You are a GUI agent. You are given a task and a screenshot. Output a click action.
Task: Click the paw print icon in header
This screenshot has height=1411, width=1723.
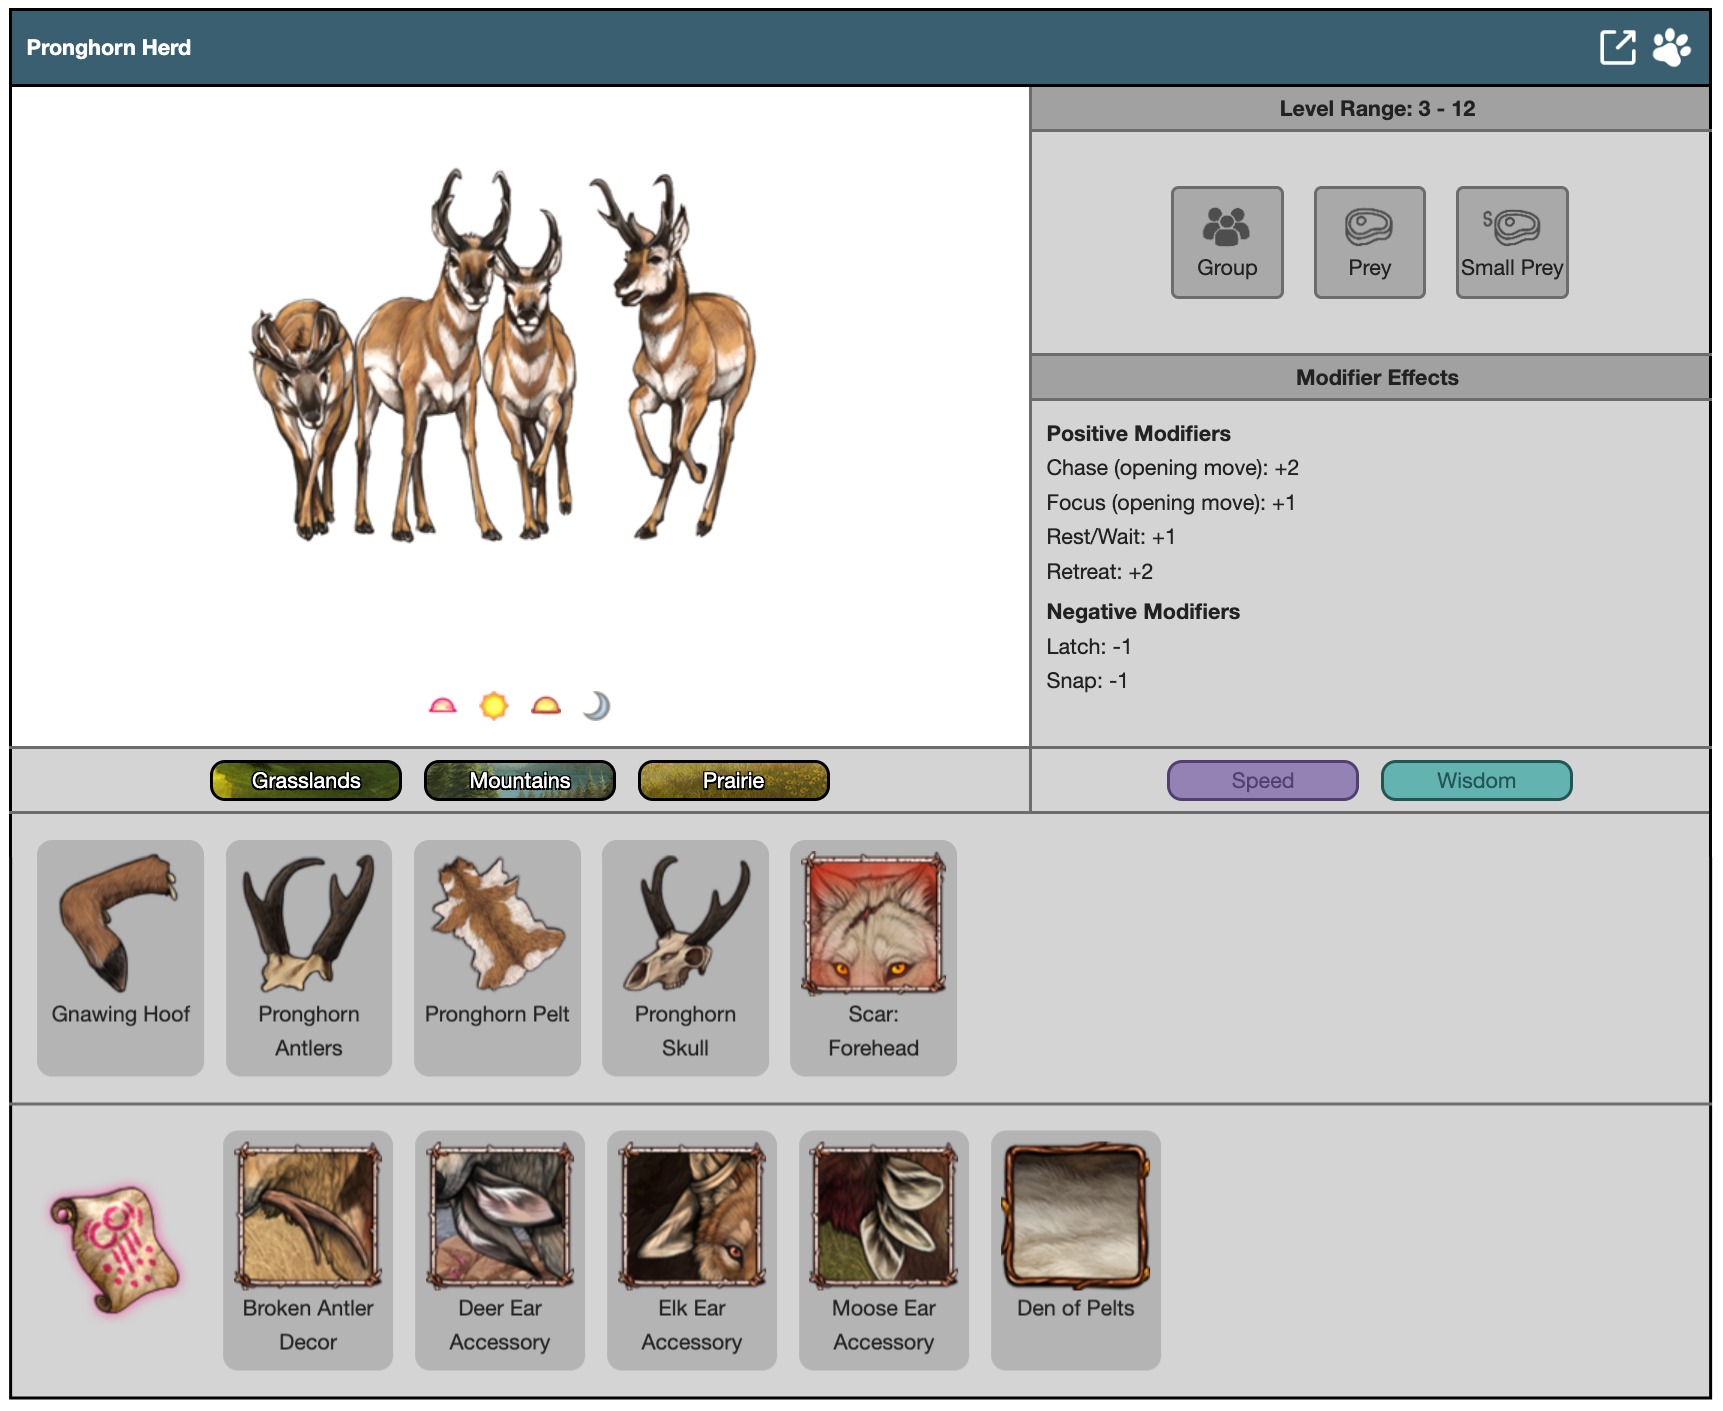tap(1671, 47)
